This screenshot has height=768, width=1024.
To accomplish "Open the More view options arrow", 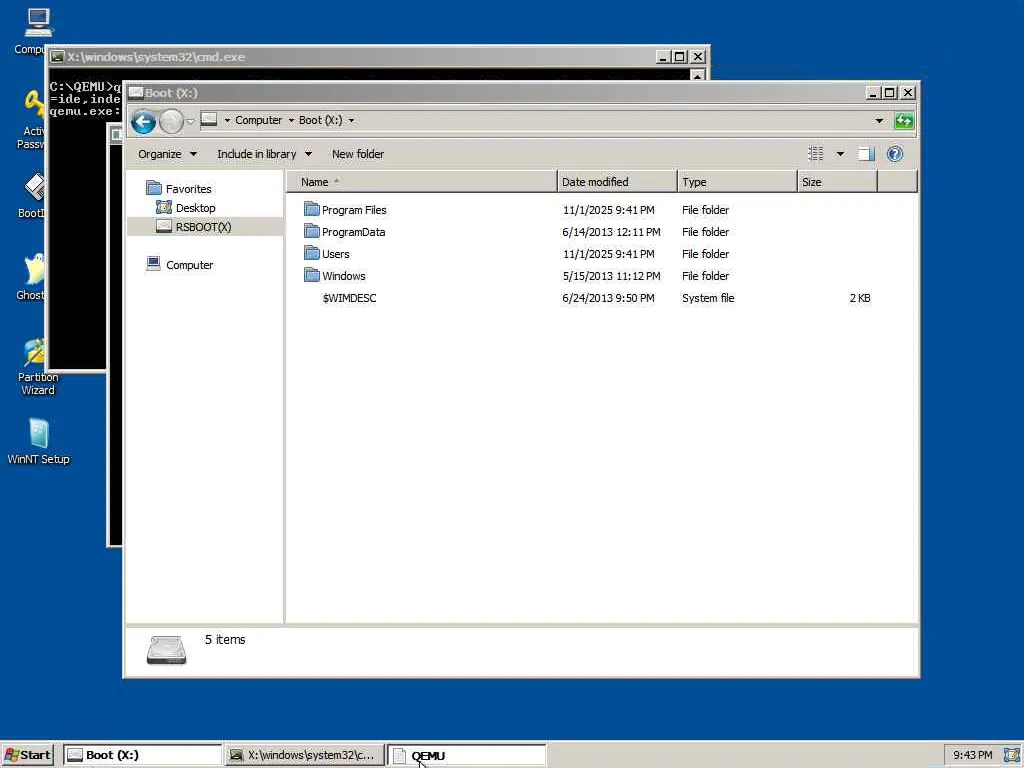I will tap(840, 154).
